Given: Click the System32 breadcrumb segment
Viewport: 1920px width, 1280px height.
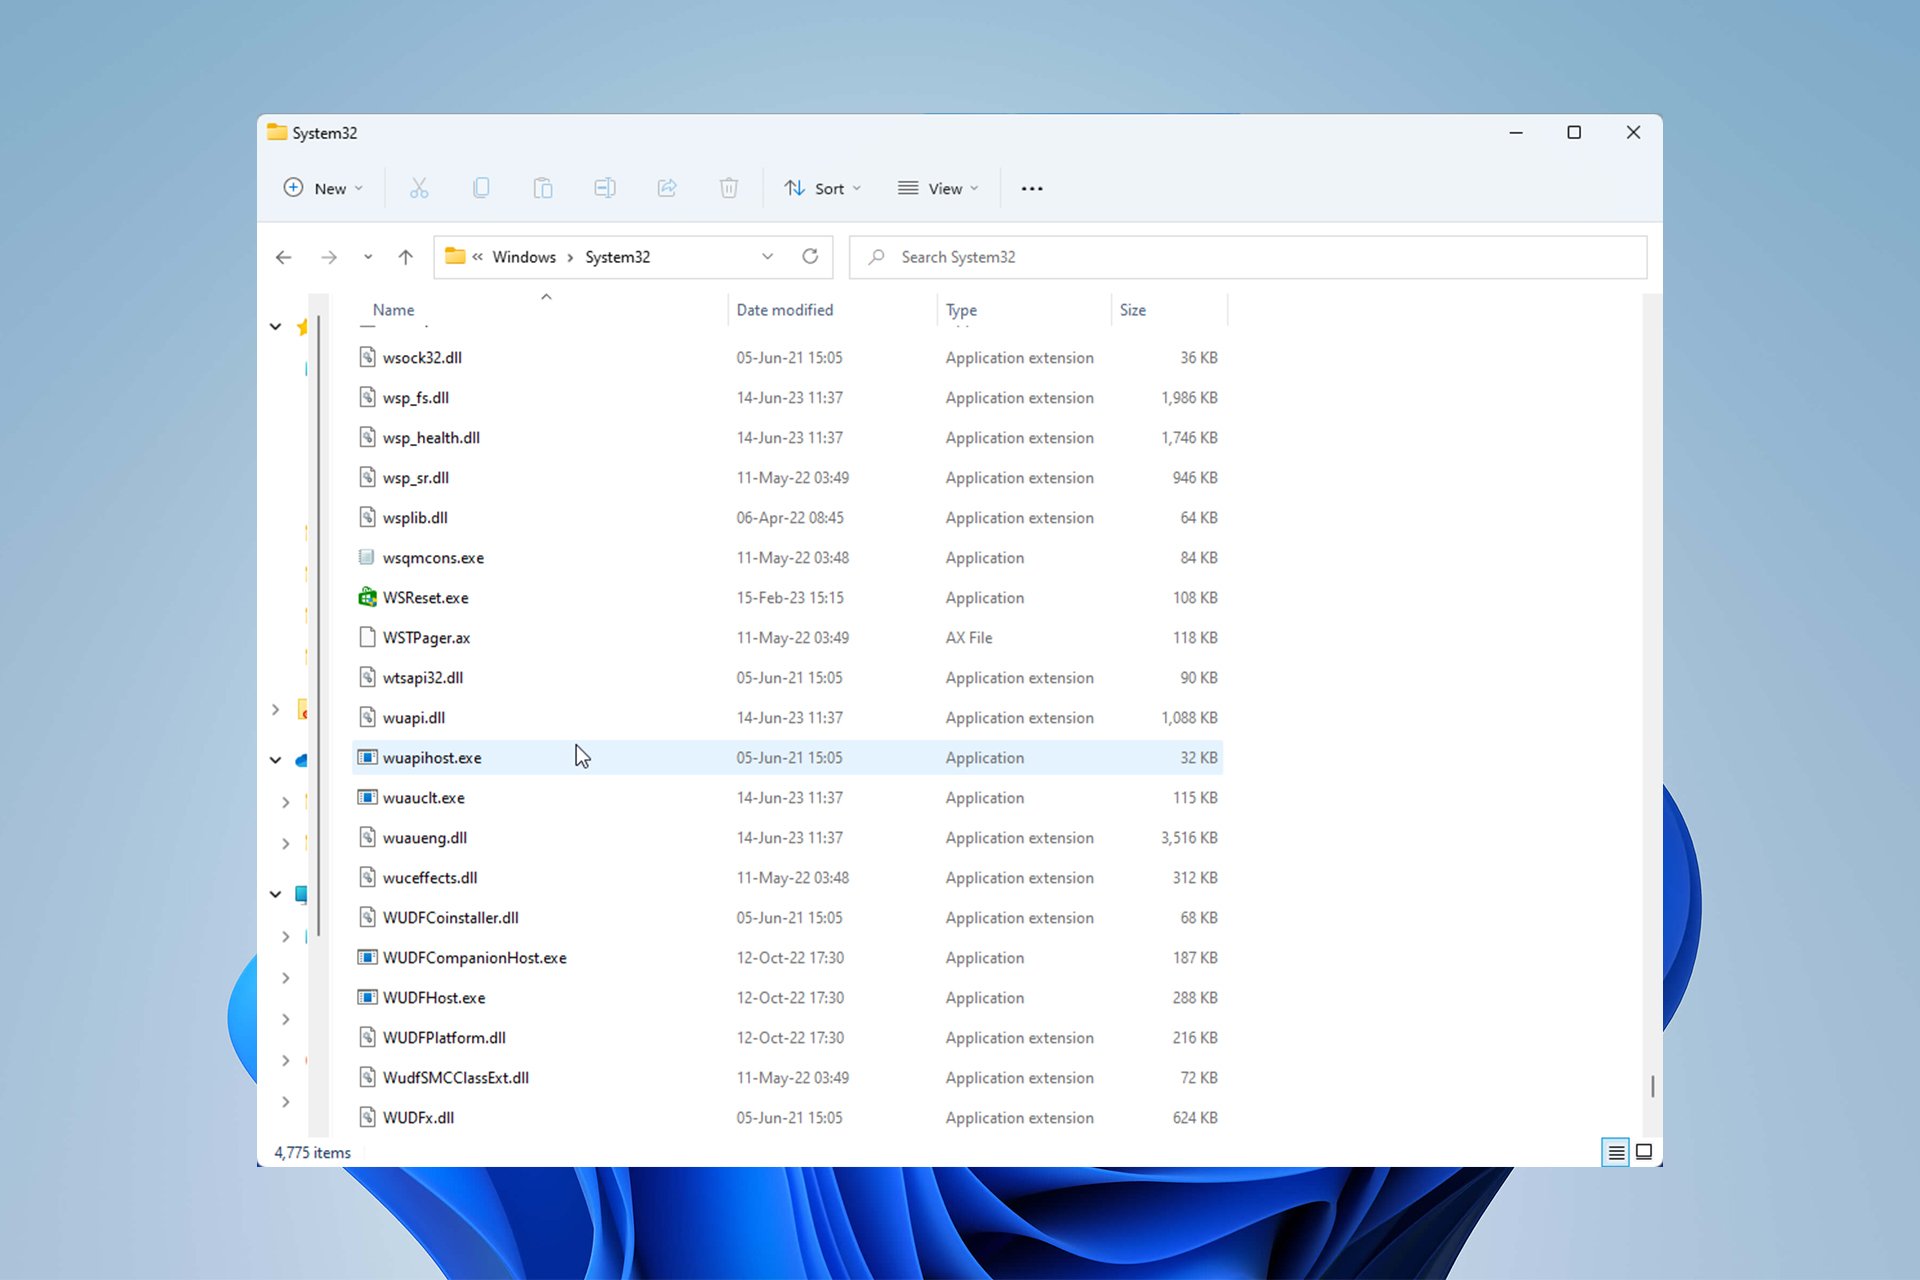Looking at the screenshot, I should [x=617, y=257].
